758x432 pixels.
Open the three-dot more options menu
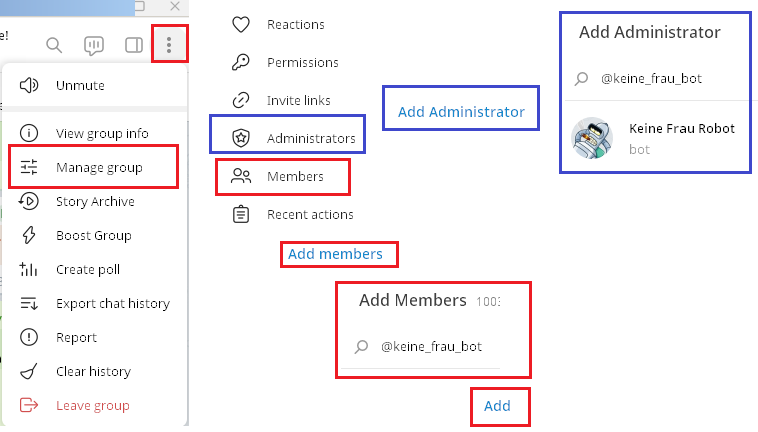click(170, 44)
